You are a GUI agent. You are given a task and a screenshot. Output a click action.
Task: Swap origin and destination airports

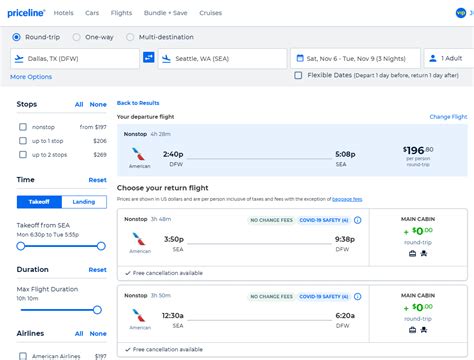[149, 57]
